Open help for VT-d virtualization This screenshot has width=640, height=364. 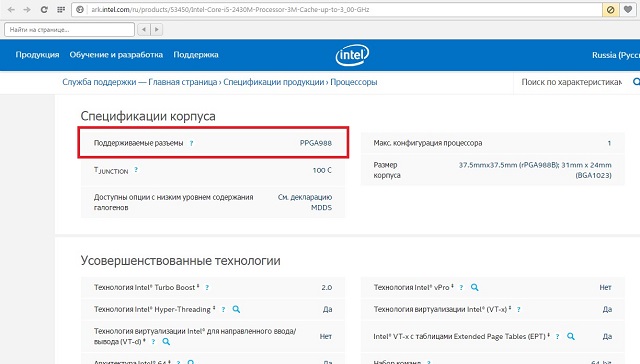coord(153,342)
